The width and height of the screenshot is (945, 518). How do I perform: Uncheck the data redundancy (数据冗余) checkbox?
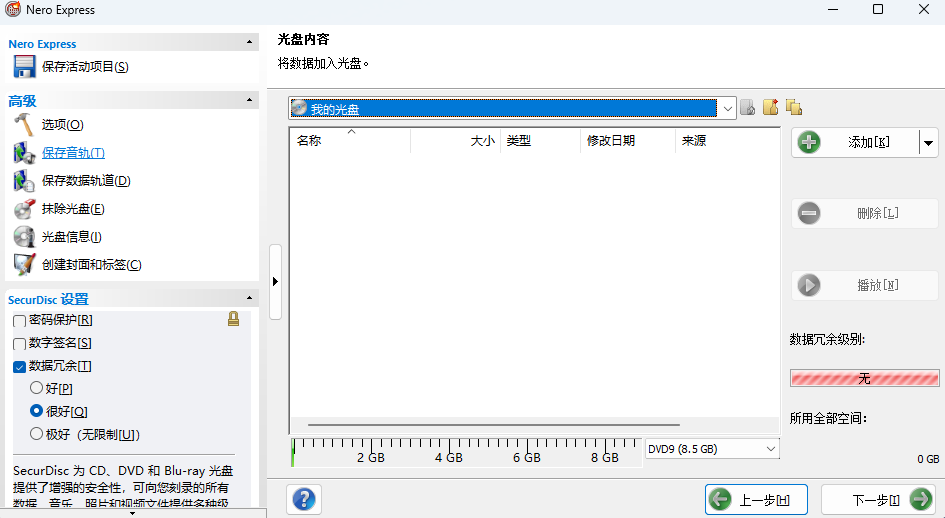[19, 367]
